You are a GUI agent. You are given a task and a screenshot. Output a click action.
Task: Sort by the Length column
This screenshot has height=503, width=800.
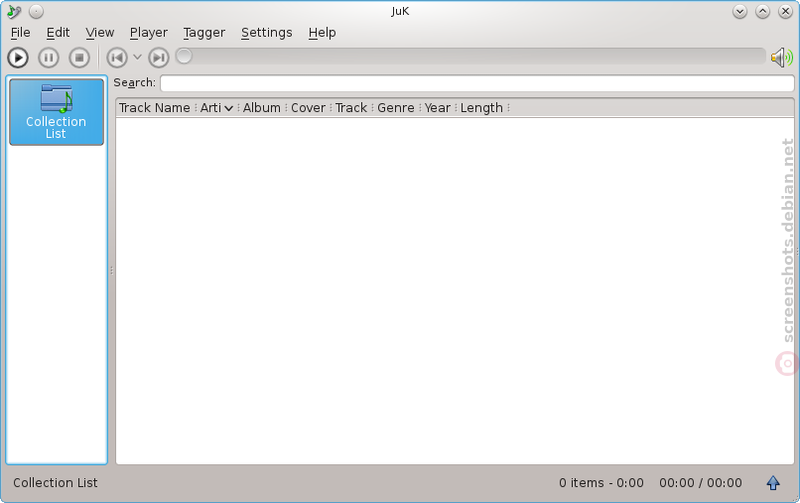tap(482, 108)
